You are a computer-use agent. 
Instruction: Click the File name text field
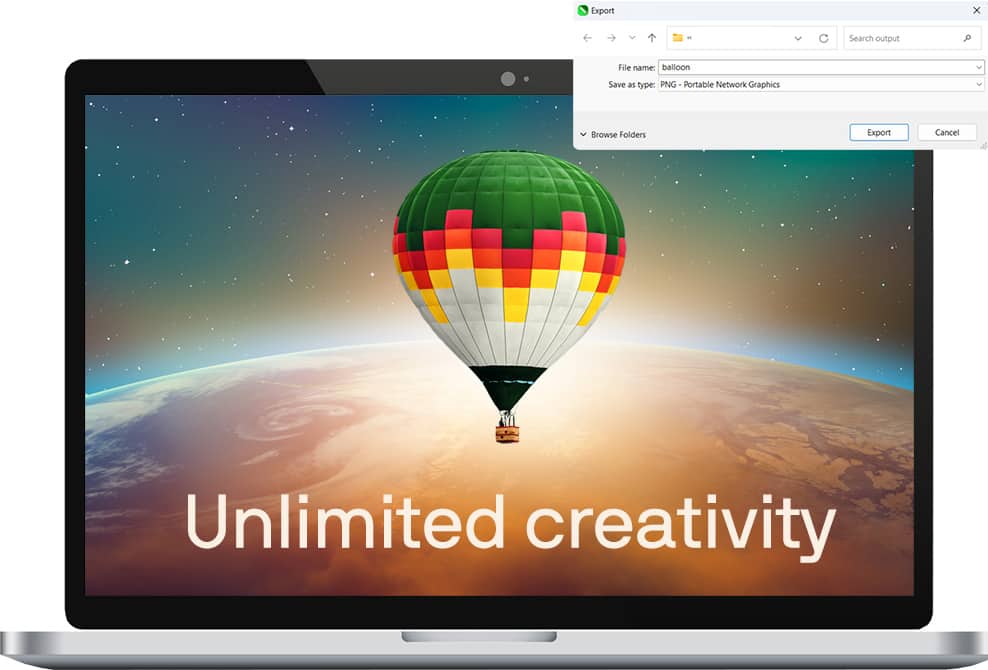pos(815,67)
